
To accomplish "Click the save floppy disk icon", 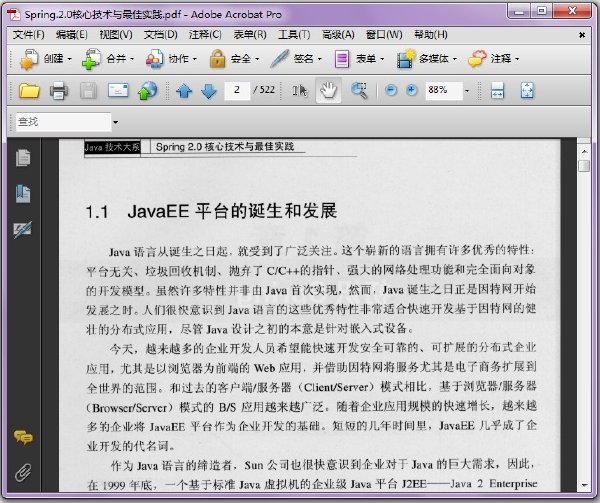I will click(x=88, y=91).
